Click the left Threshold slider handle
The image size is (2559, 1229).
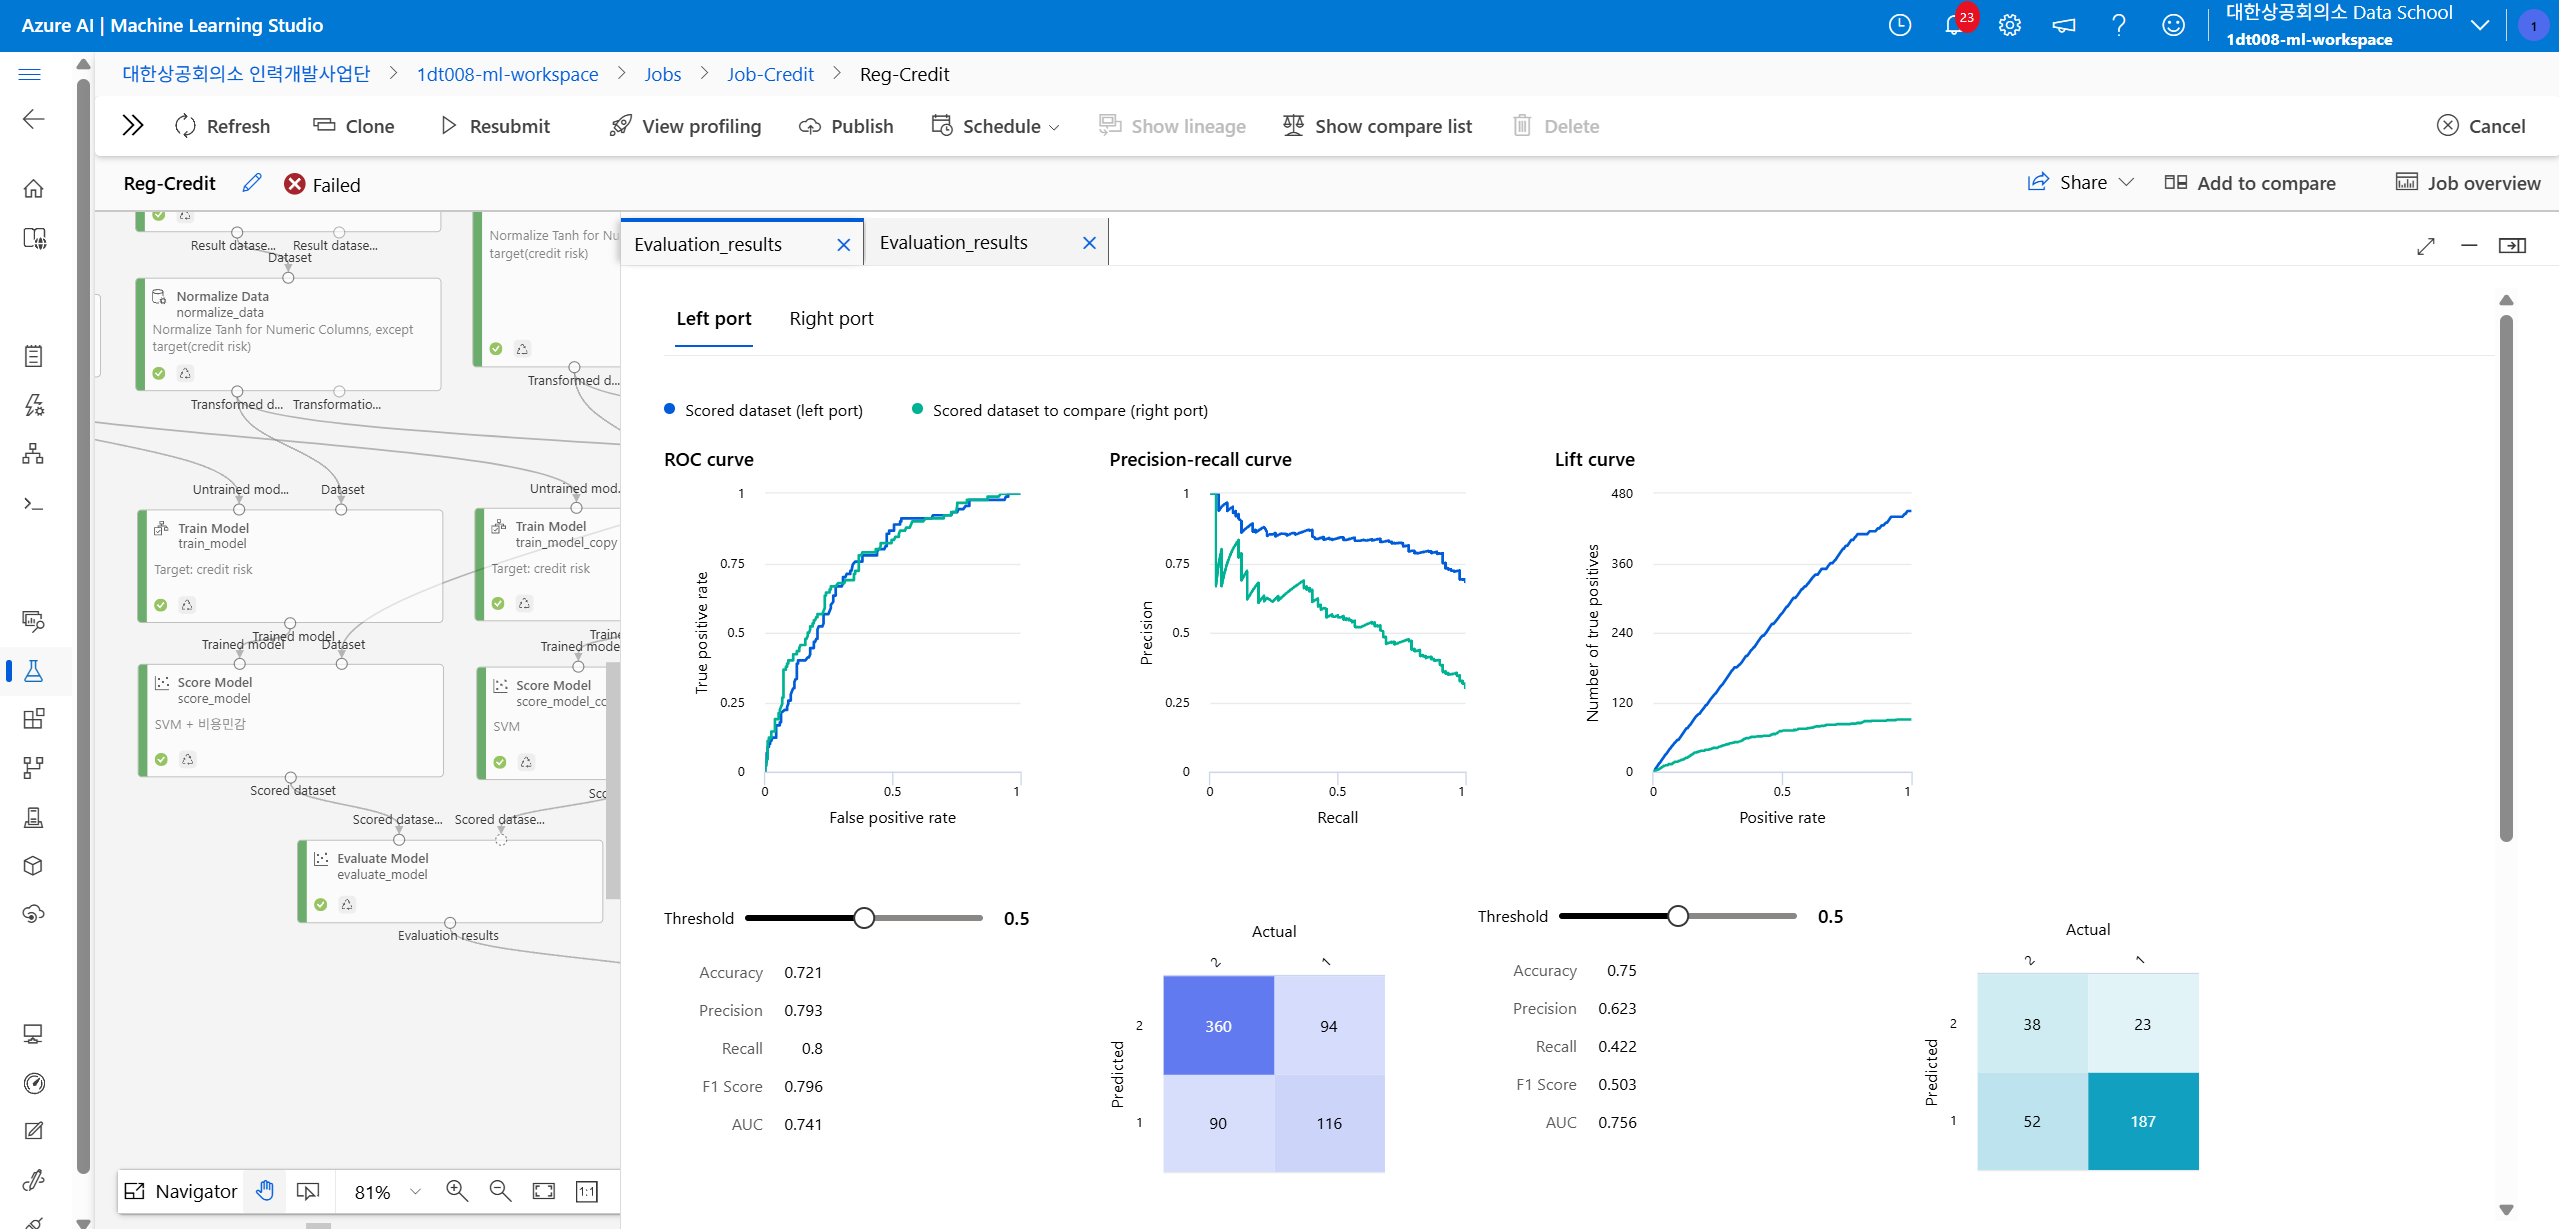pos(864,918)
